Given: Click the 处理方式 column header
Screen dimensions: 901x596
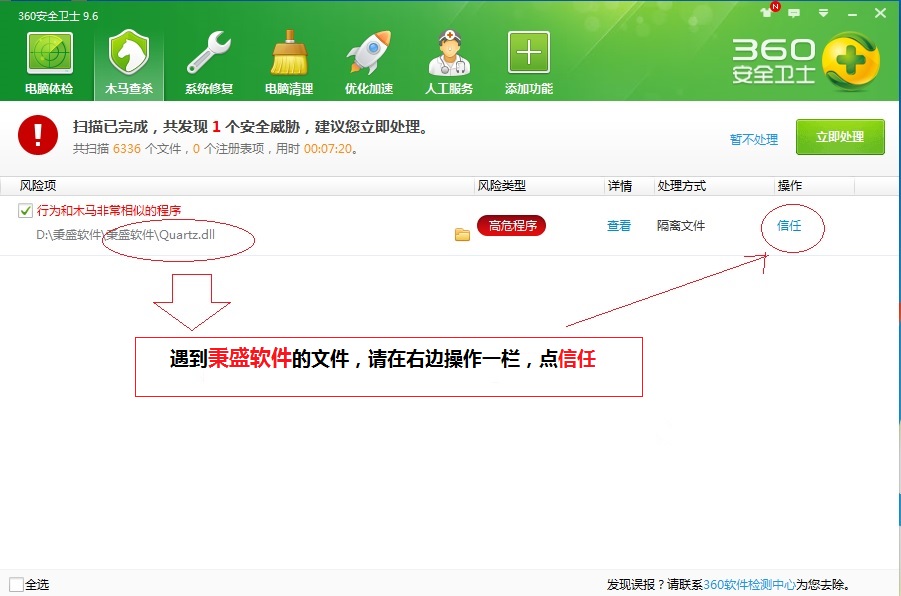Looking at the screenshot, I should click(x=681, y=186).
